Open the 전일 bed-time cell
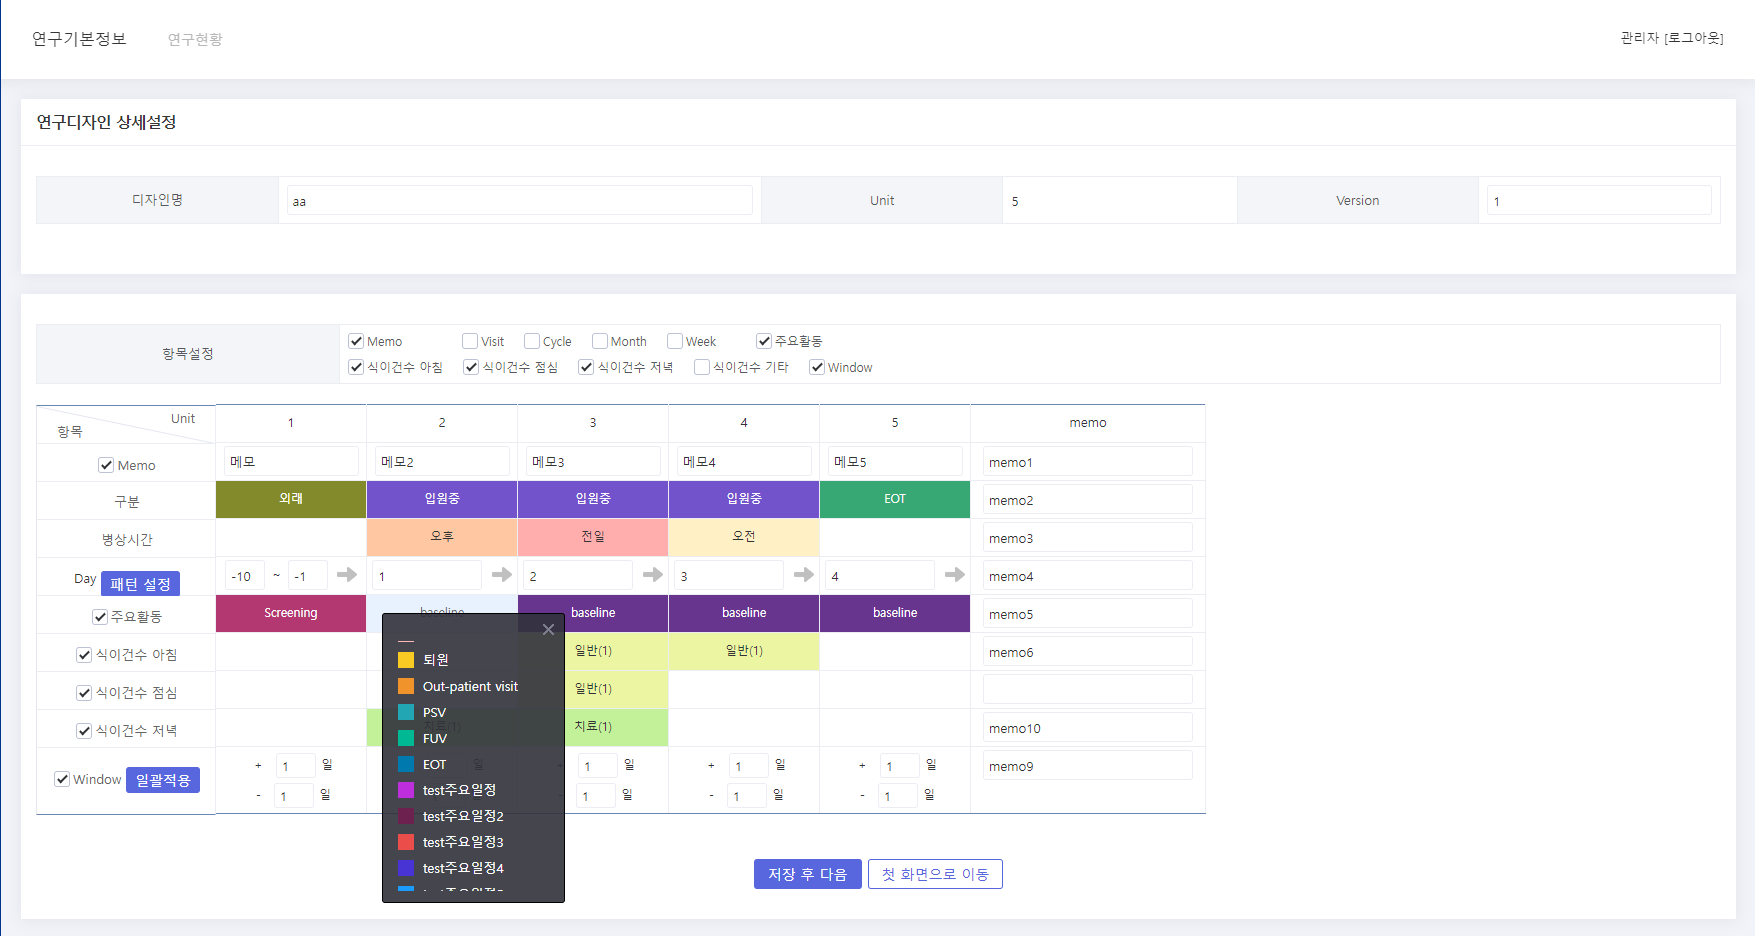 click(x=593, y=537)
